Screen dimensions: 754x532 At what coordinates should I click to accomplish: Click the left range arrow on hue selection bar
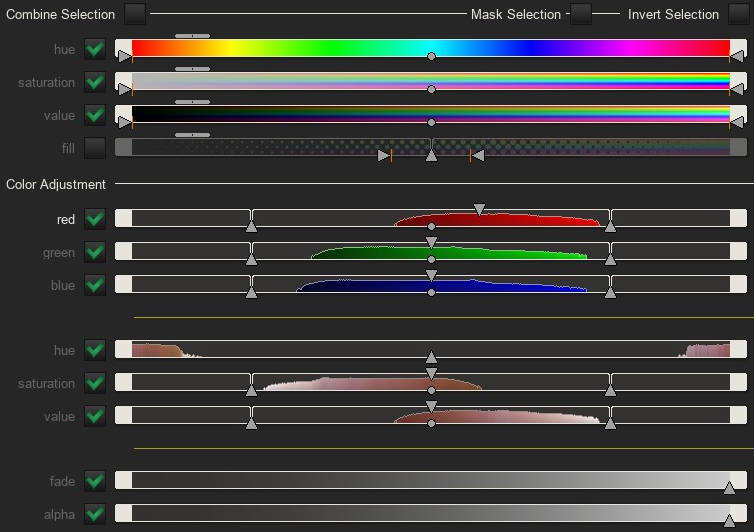(125, 57)
